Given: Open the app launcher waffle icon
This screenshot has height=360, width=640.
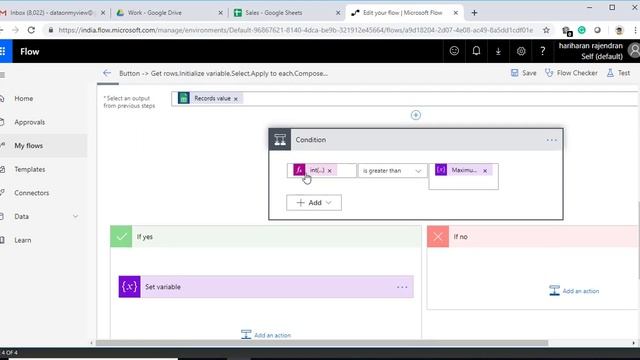Looking at the screenshot, I should (x=3, y=51).
